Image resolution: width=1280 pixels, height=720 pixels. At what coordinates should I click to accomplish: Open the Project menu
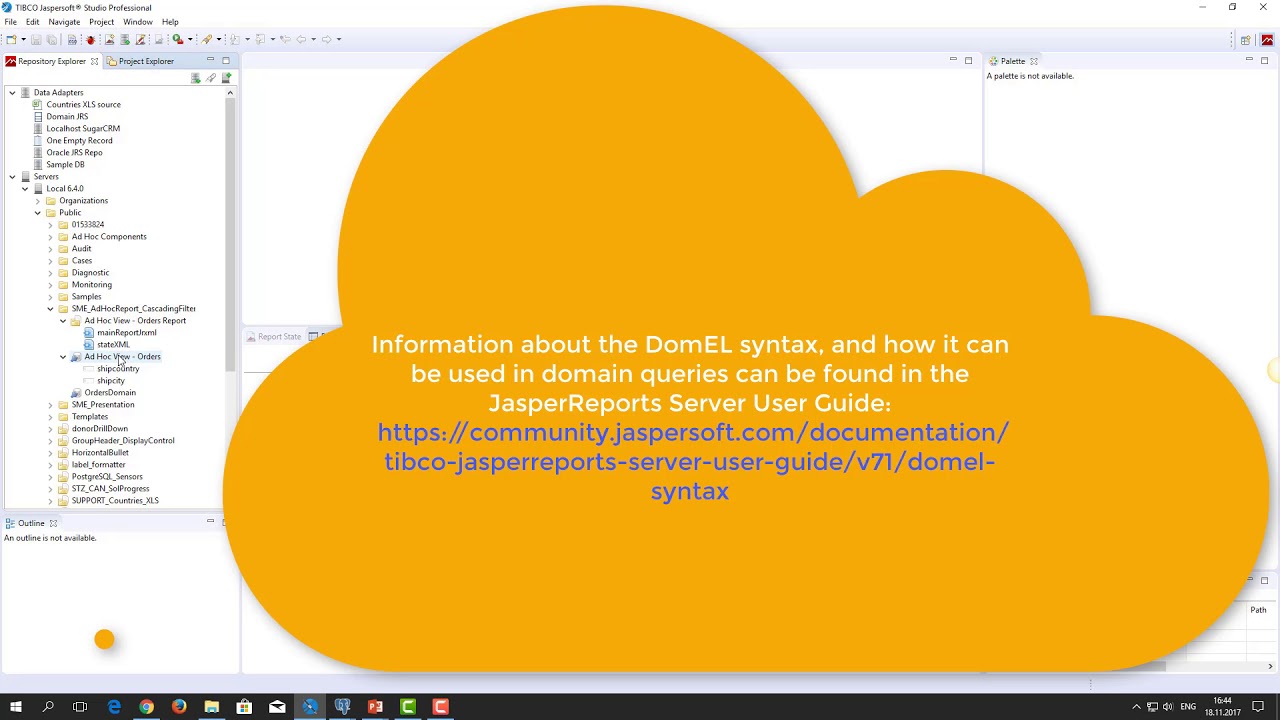point(101,22)
